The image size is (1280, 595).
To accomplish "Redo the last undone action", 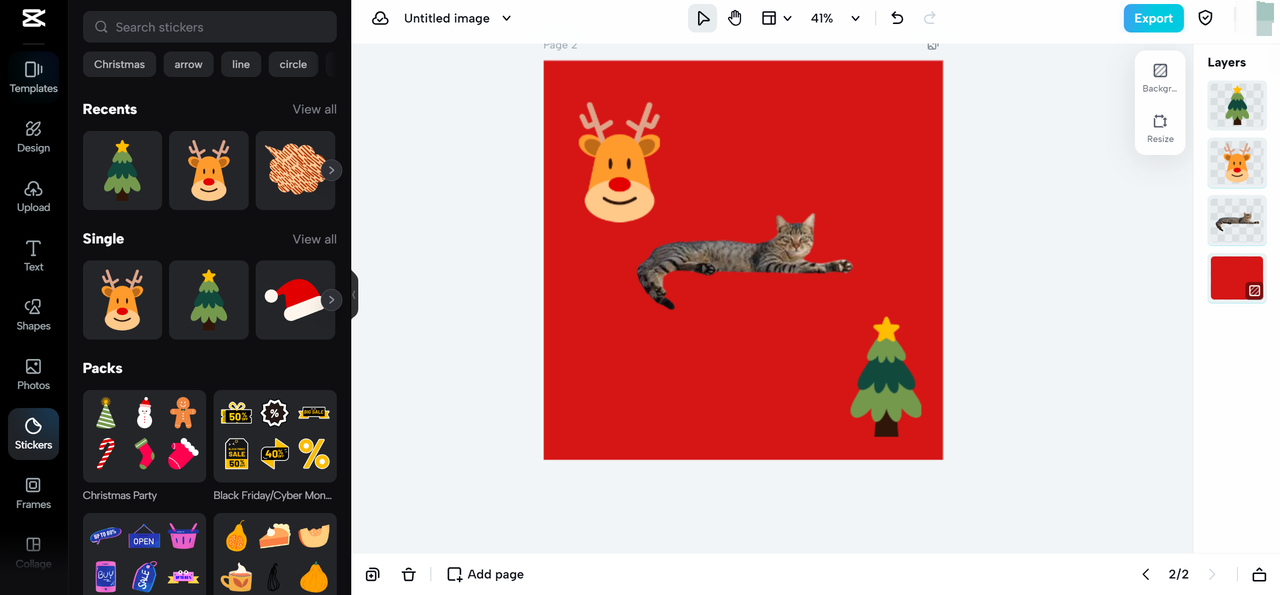I will tap(930, 18).
